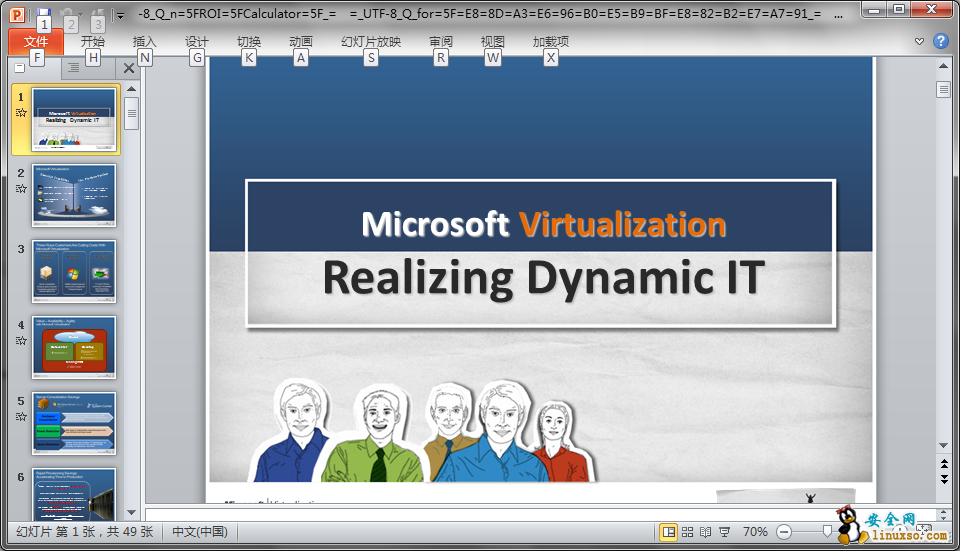Switch to the Slides tab in left pane

coord(21,68)
